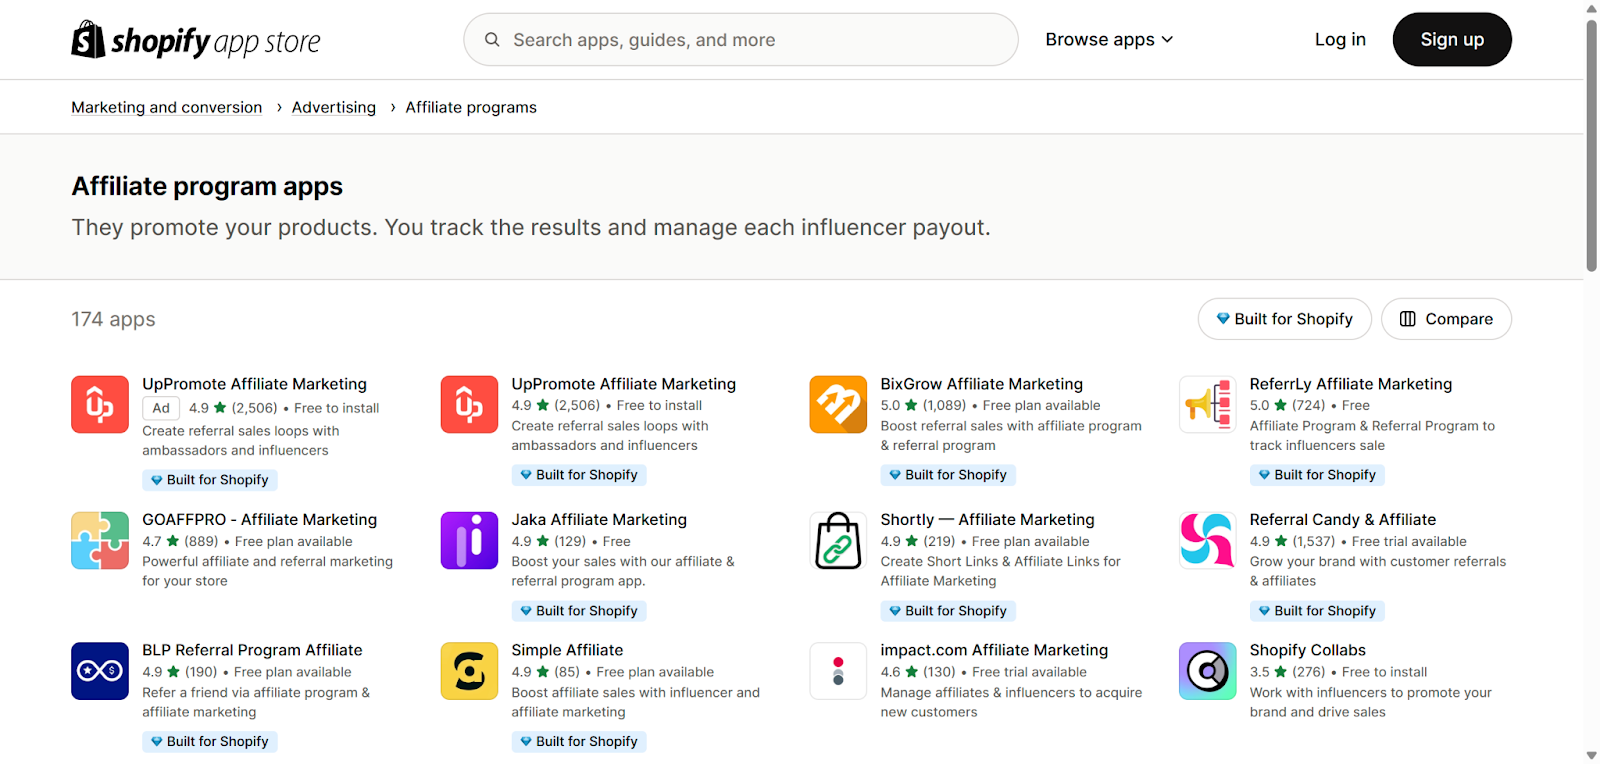Click the Affiliate program apps heading

click(207, 187)
